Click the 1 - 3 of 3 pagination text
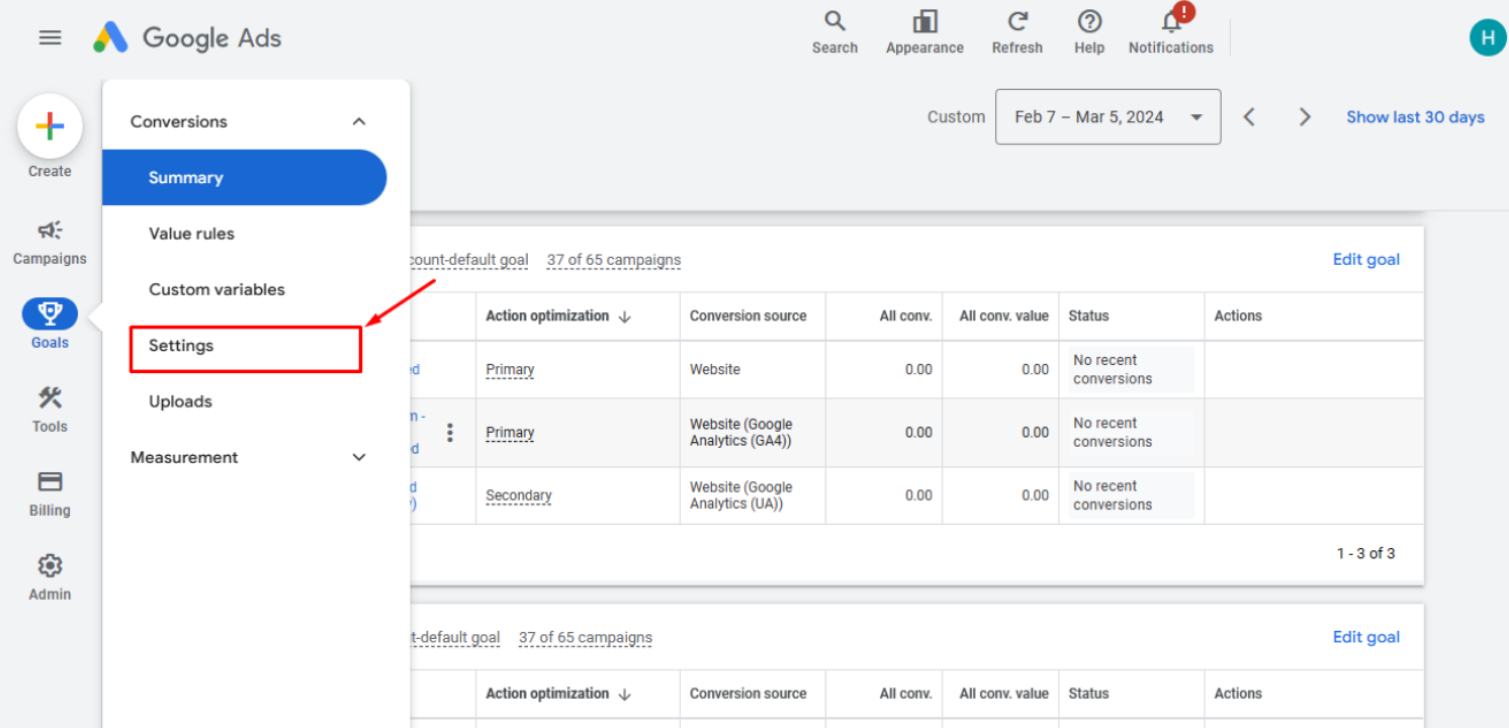Viewport: 1509px width, 728px height. click(1366, 553)
